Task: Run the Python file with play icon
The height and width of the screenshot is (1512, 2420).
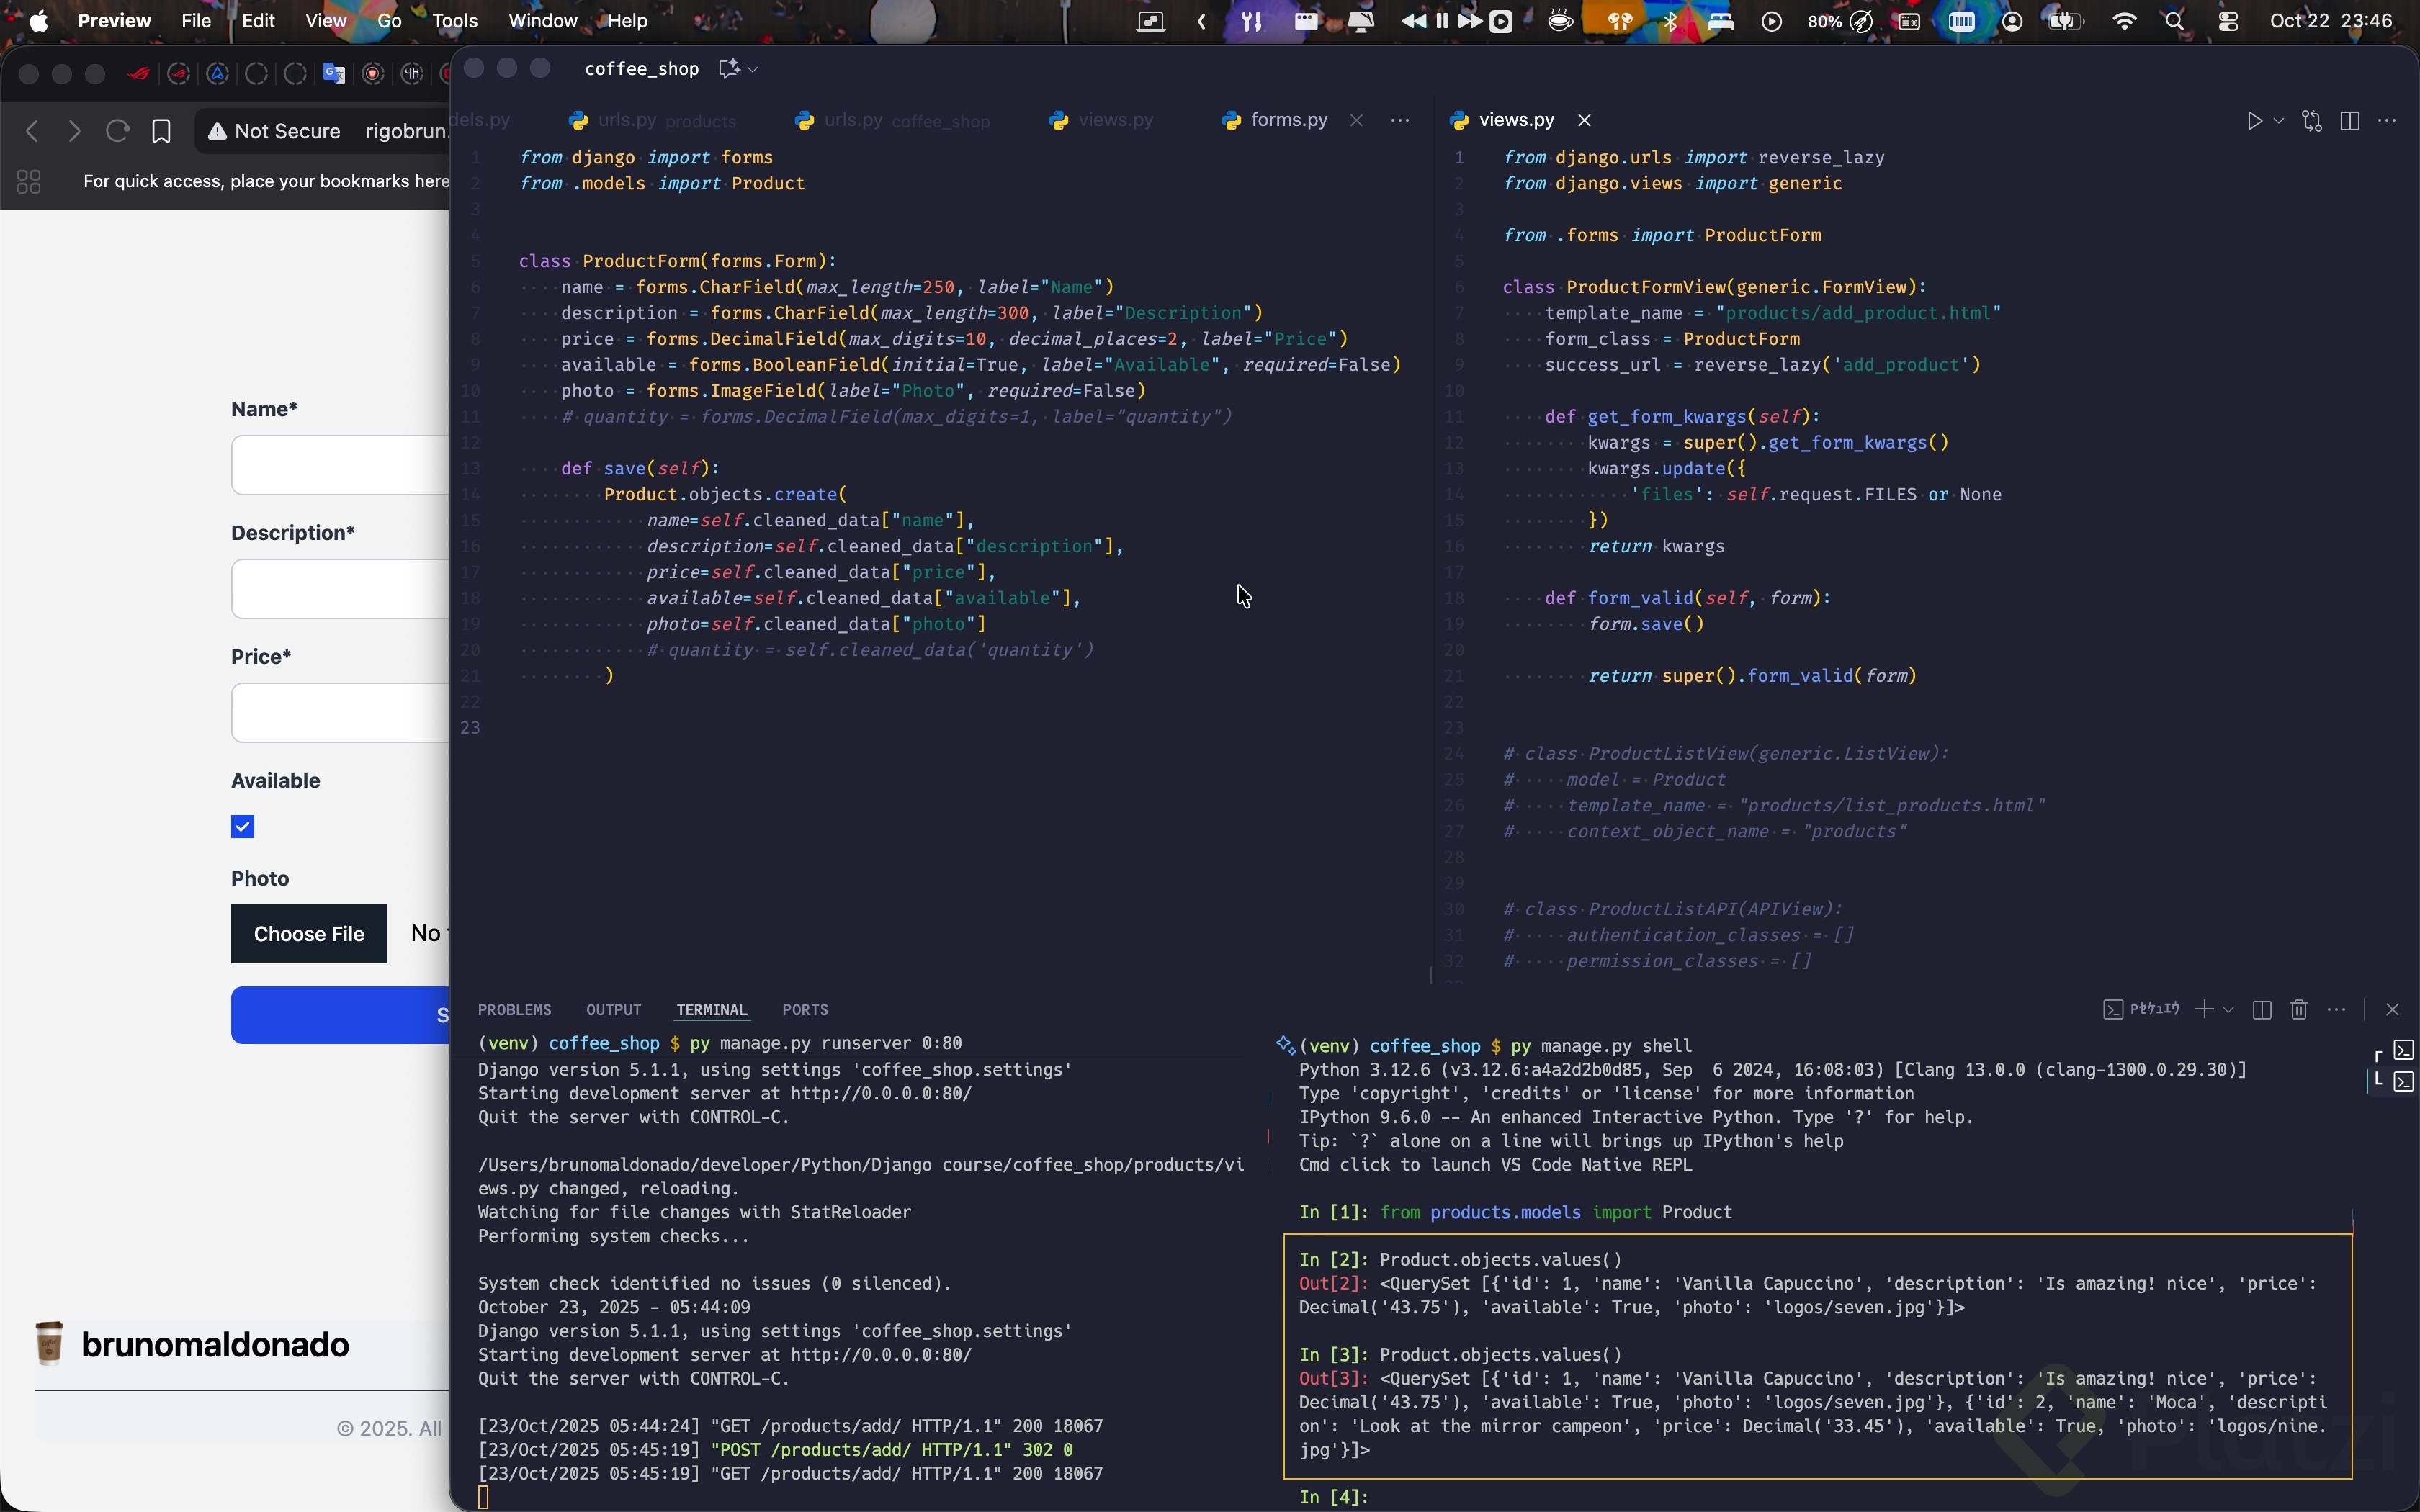Action: [2254, 121]
